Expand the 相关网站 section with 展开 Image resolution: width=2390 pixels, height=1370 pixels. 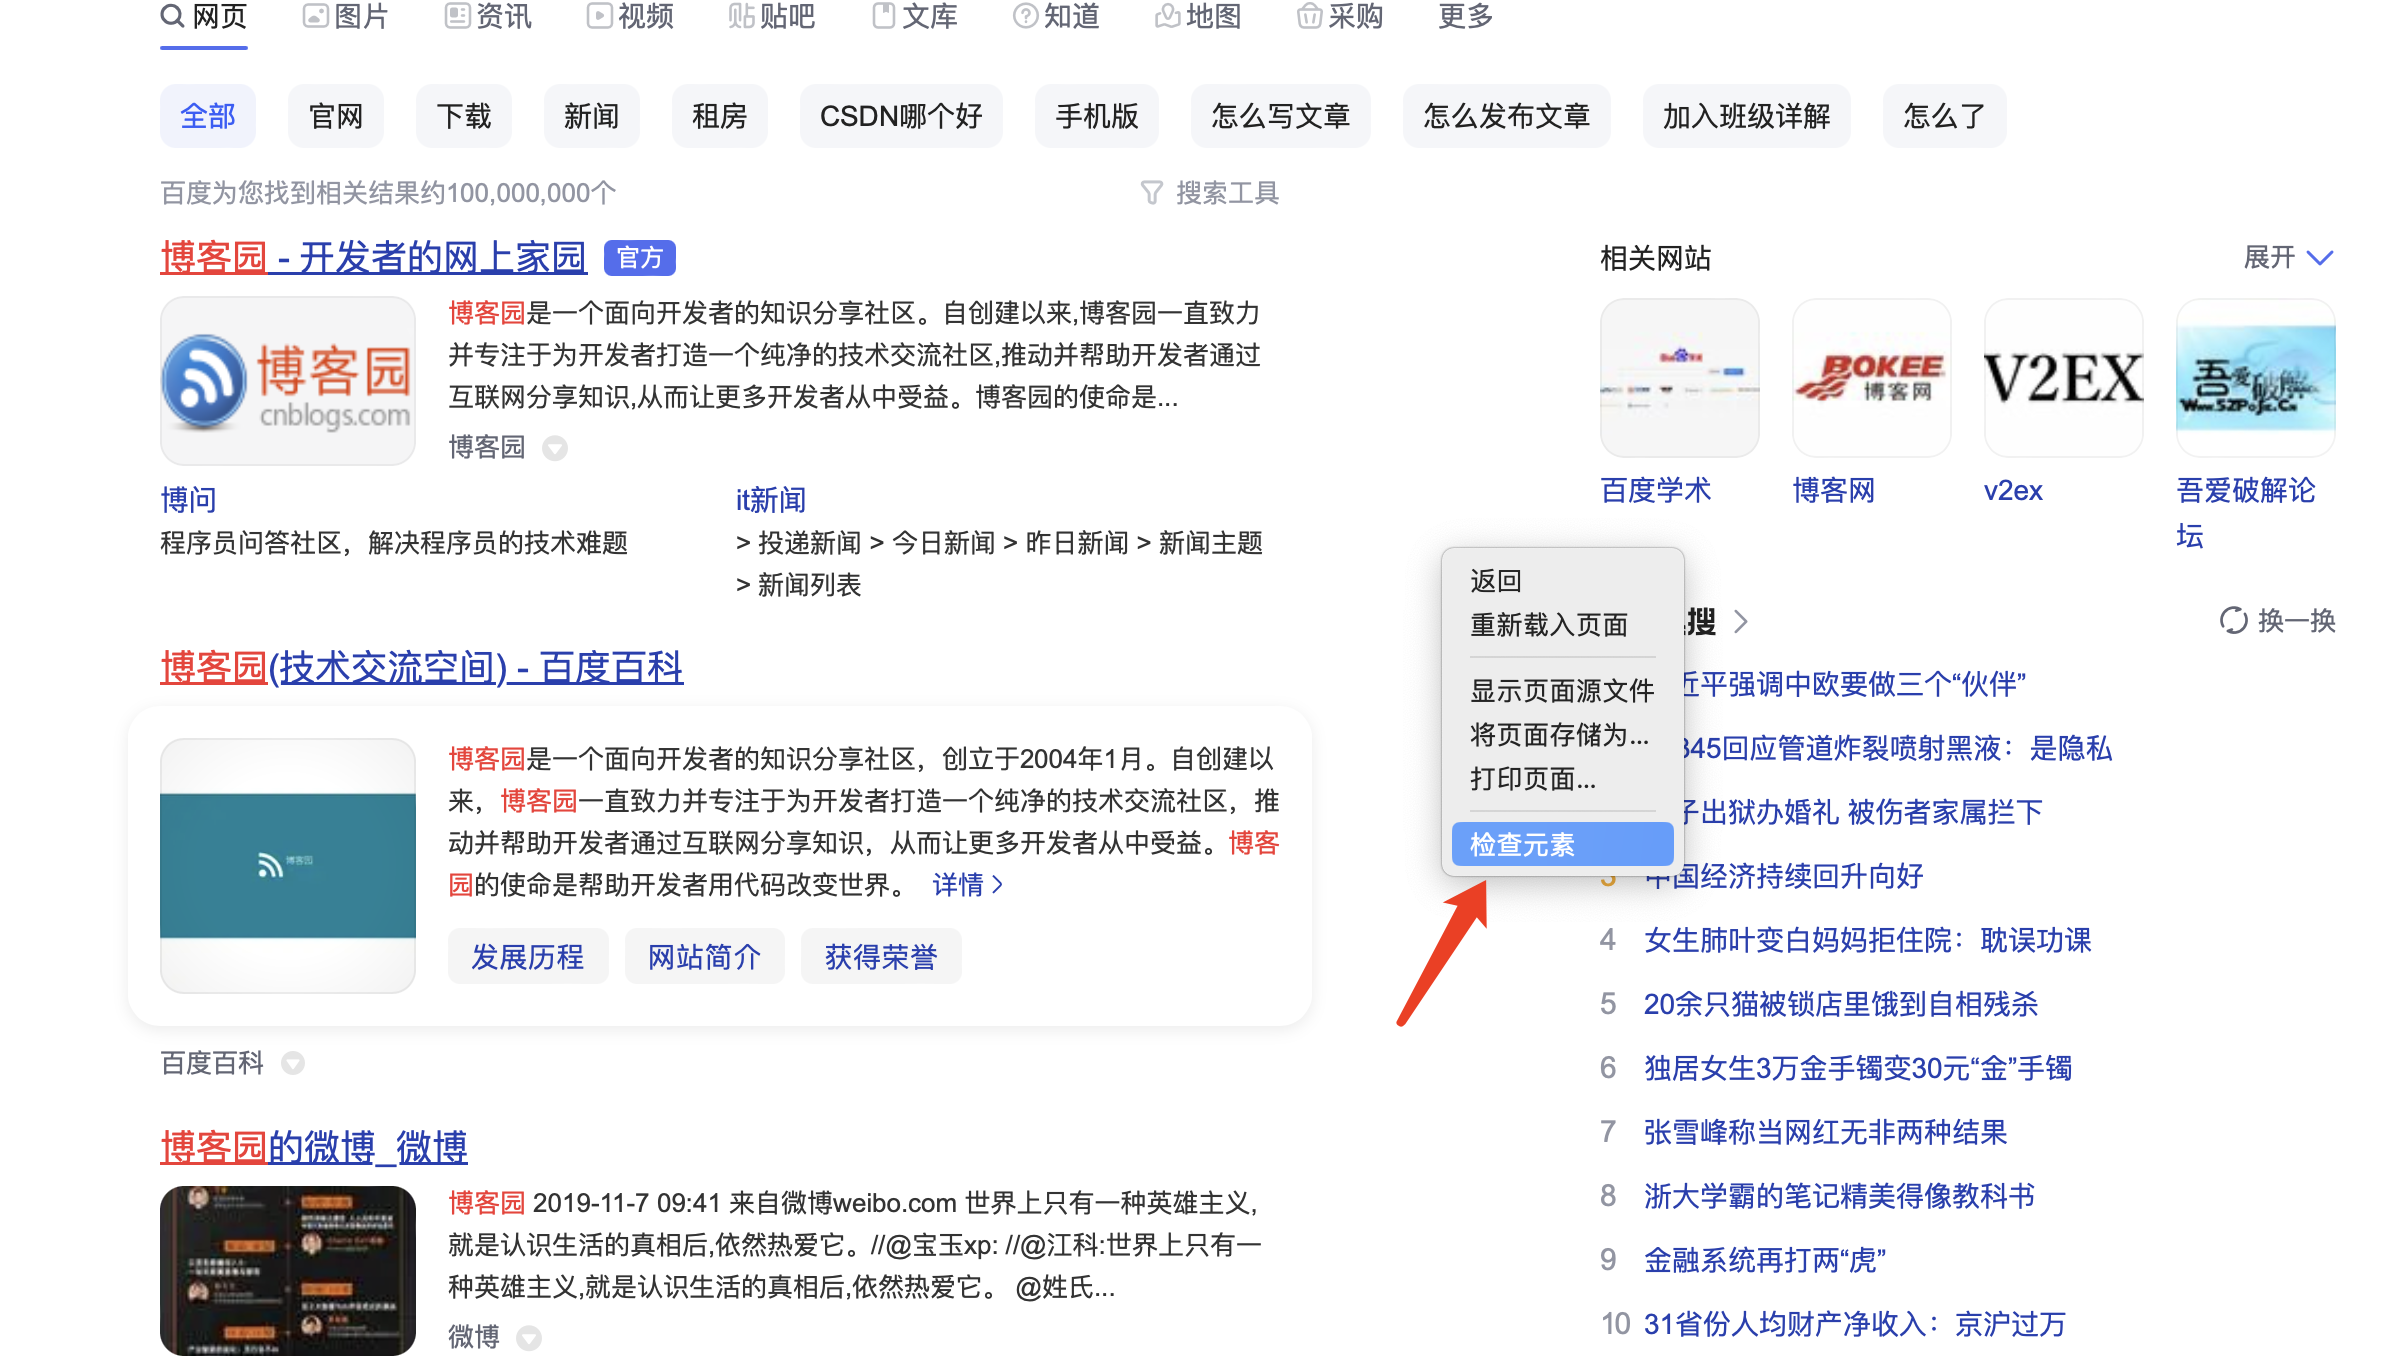(2288, 258)
